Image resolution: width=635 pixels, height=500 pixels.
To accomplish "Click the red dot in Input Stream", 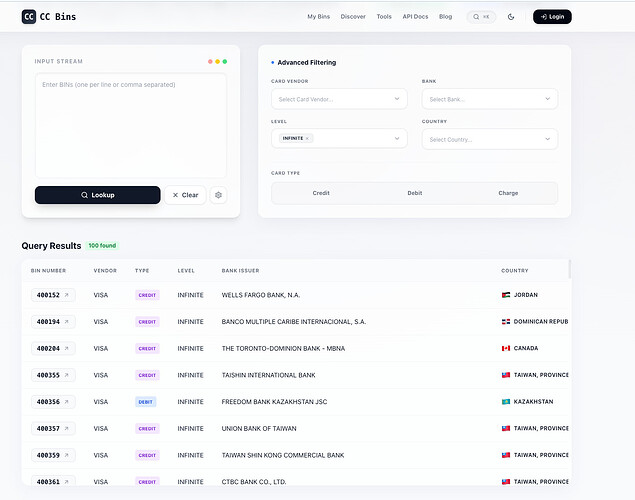I will (210, 62).
